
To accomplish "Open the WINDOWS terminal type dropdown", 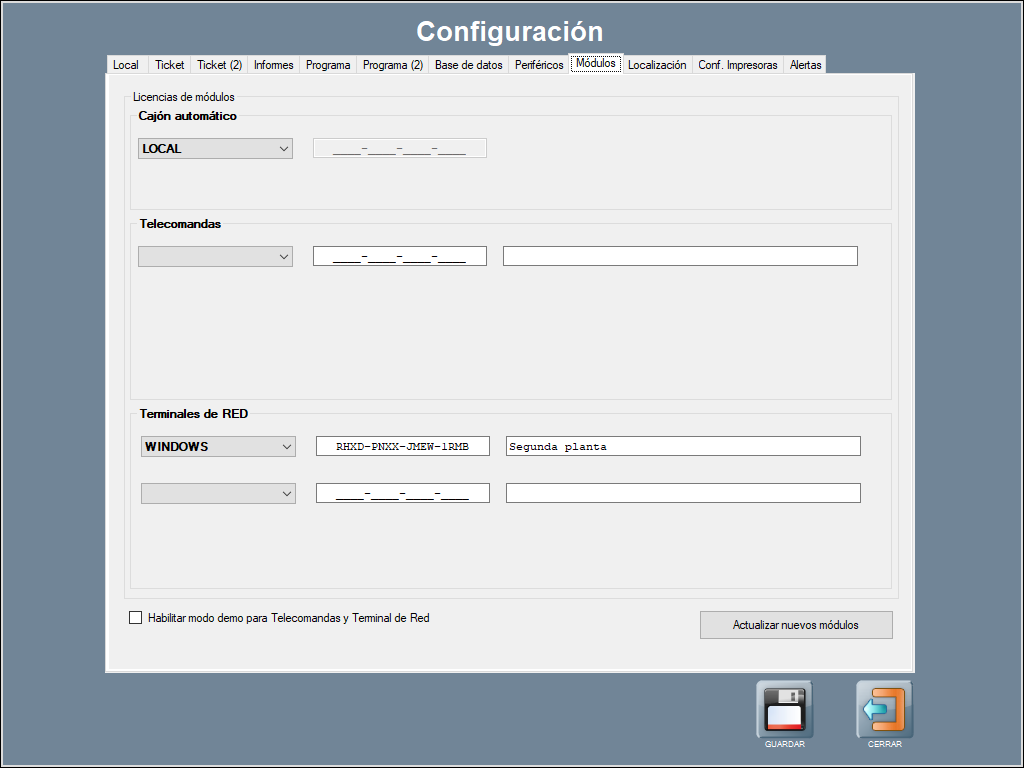I will coord(218,446).
